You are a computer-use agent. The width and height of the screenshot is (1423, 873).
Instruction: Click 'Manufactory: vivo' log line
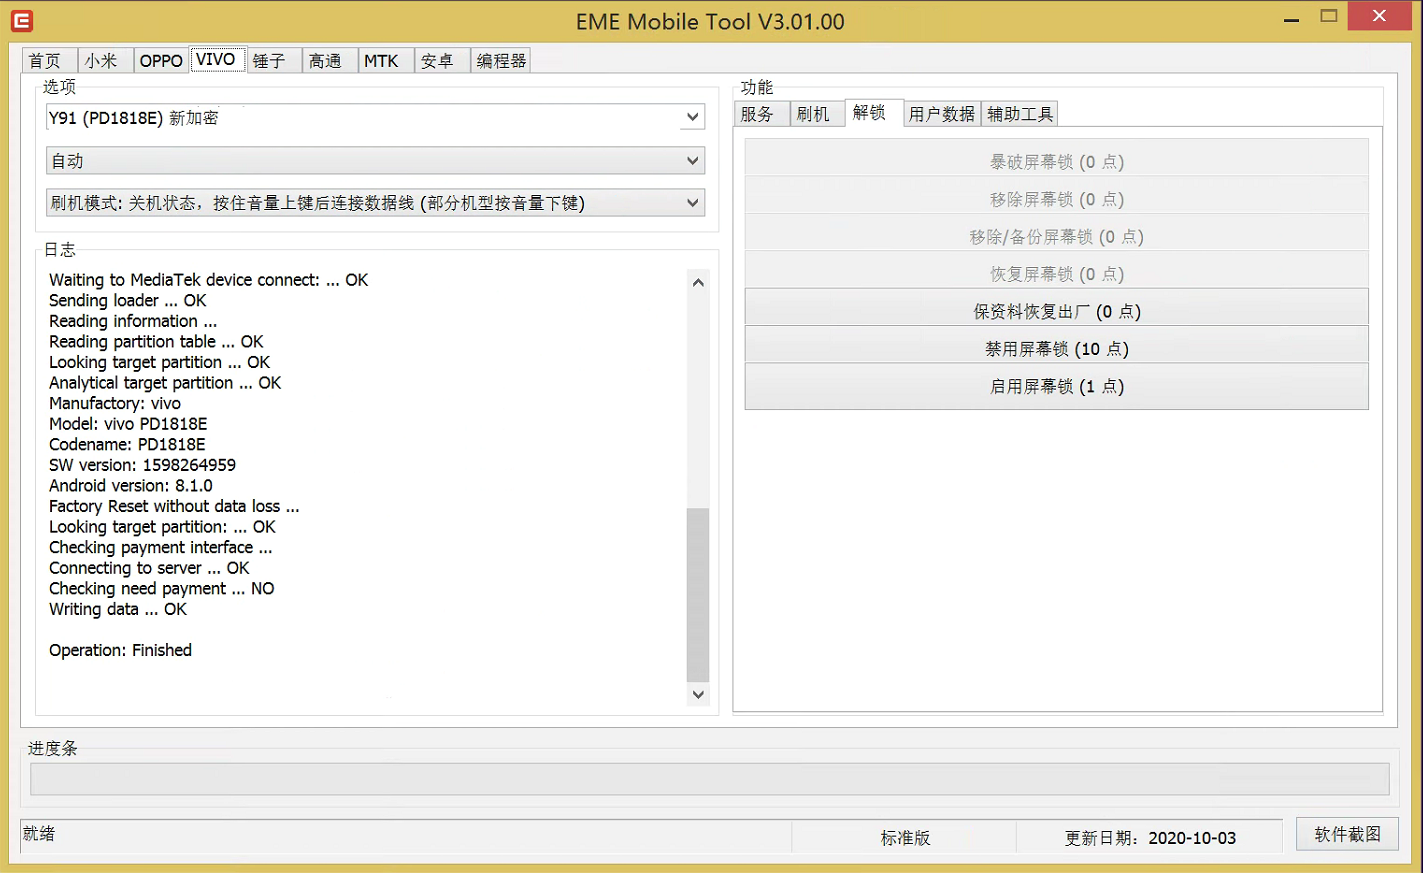[115, 403]
